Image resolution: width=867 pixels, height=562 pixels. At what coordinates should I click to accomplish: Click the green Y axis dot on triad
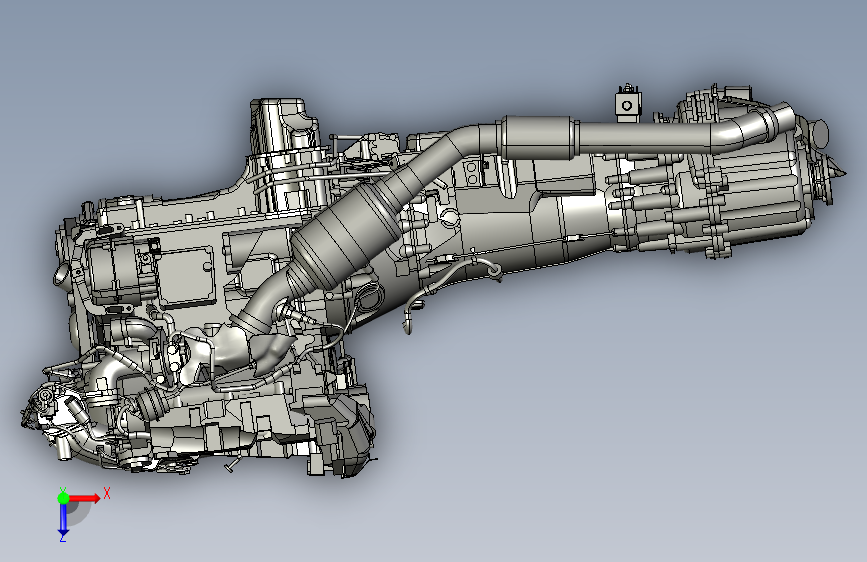63,498
